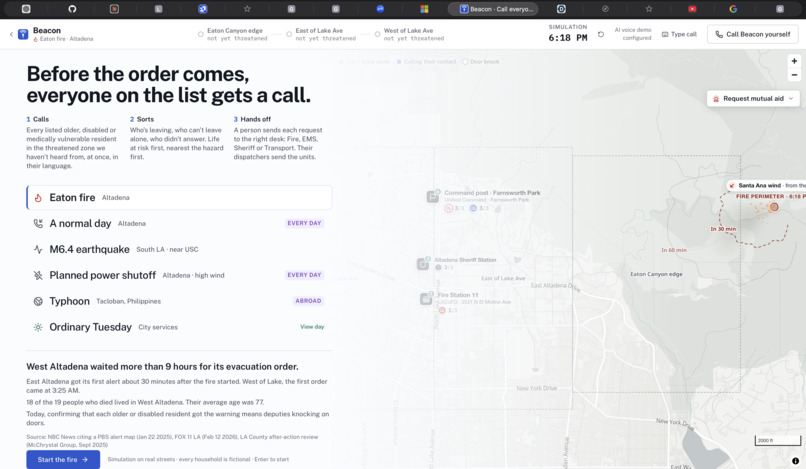Select the Eaton fire scenario
The image size is (806, 469).
click(179, 197)
